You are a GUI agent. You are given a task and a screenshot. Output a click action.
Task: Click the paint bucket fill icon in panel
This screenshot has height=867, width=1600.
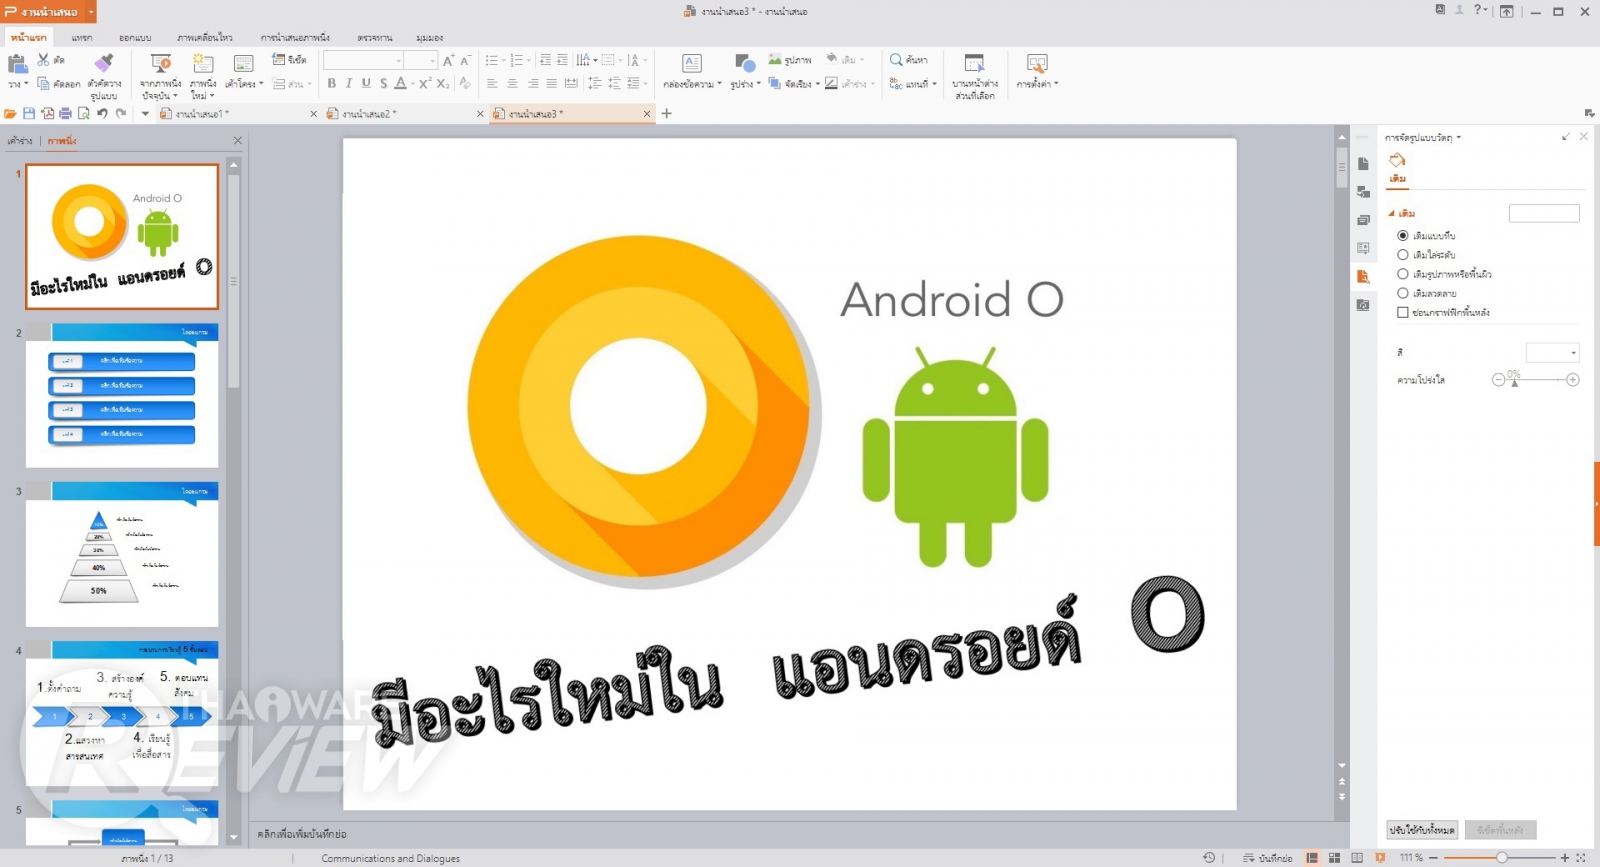pos(1397,160)
